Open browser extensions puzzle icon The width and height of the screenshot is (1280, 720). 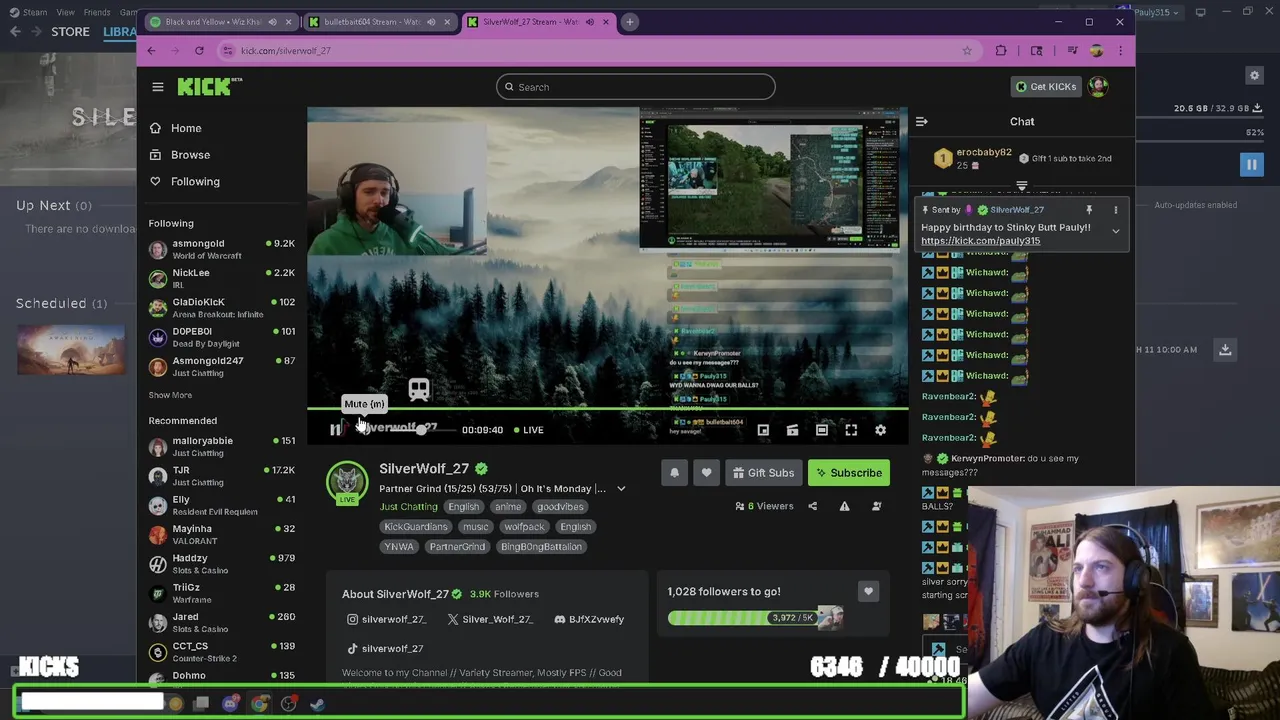click(1001, 51)
